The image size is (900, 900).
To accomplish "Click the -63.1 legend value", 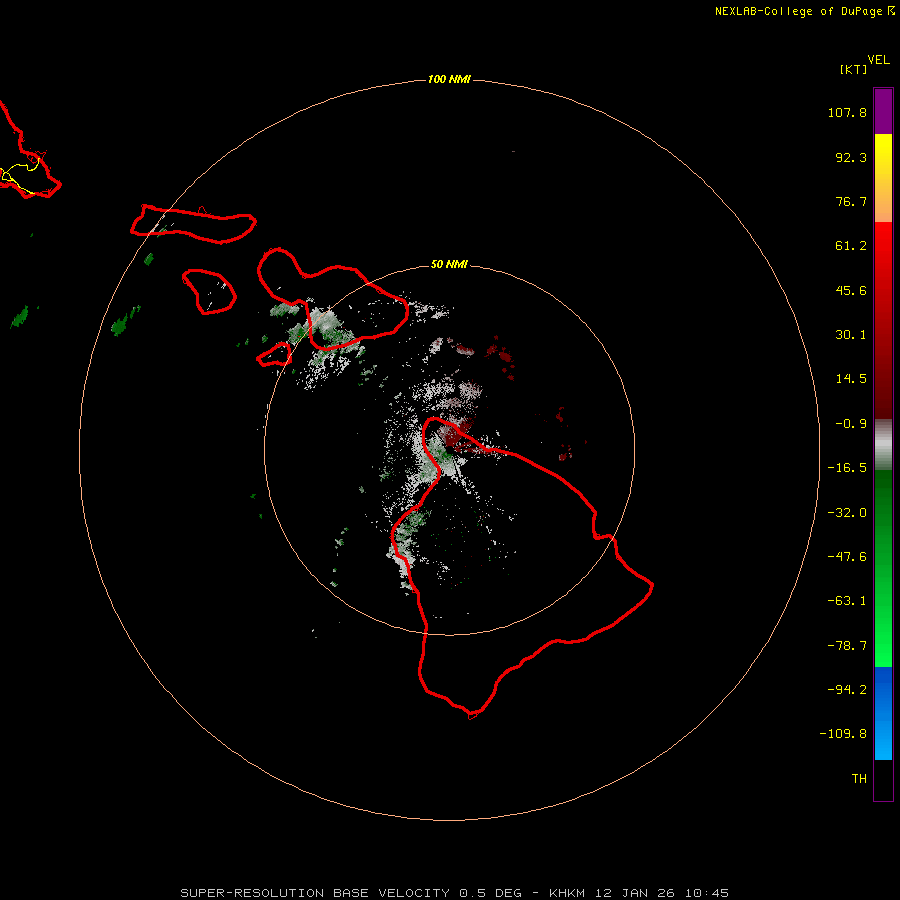I will pos(847,601).
